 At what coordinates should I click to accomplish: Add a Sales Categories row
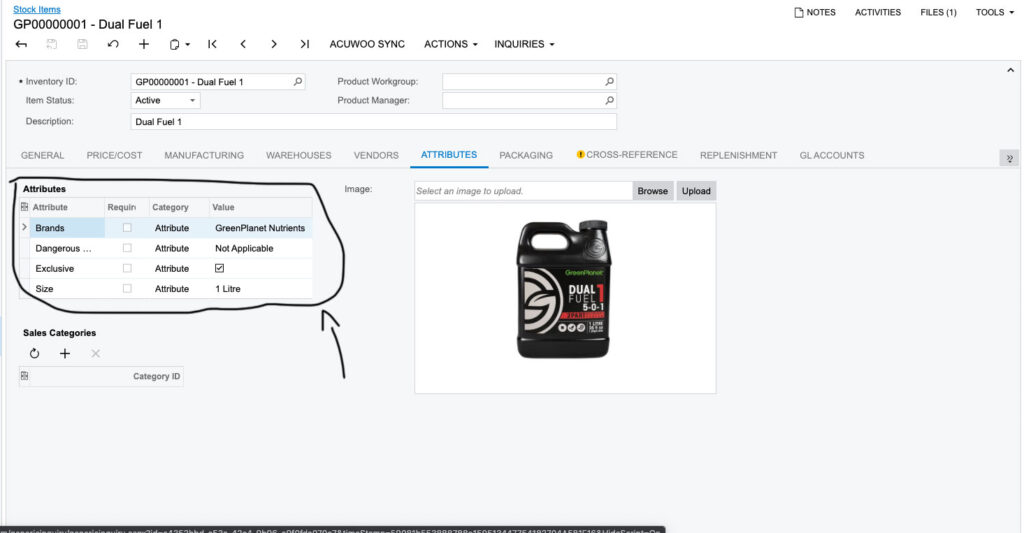point(65,353)
